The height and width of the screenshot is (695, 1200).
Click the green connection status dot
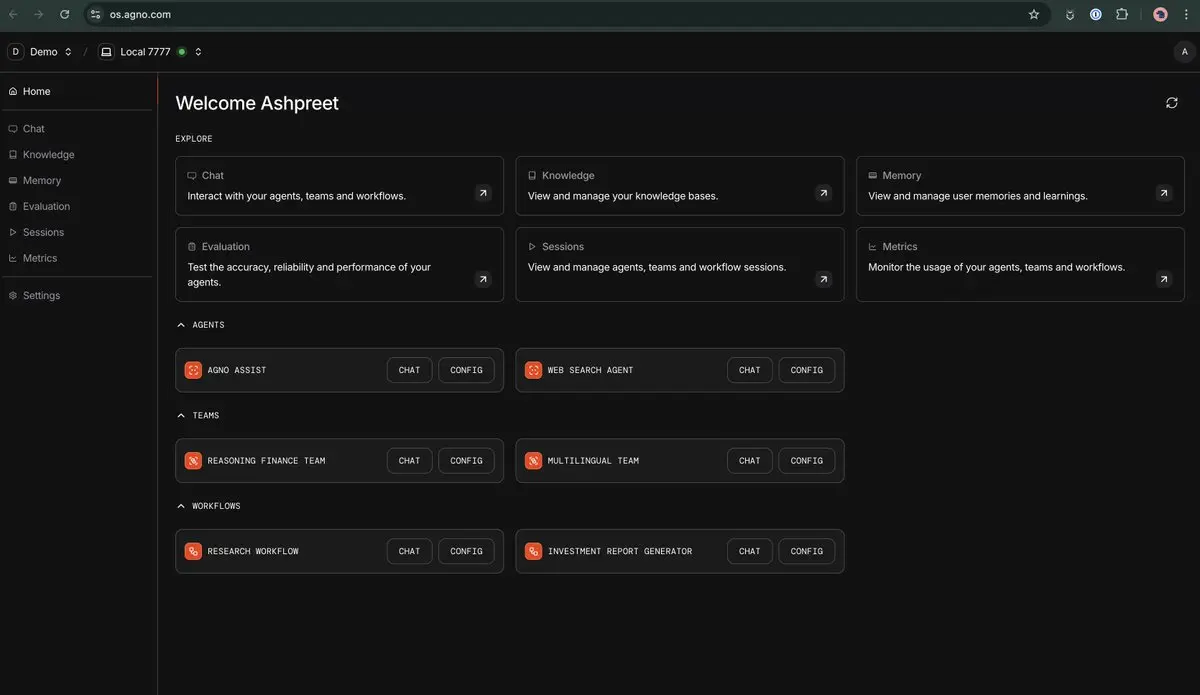click(x=181, y=52)
